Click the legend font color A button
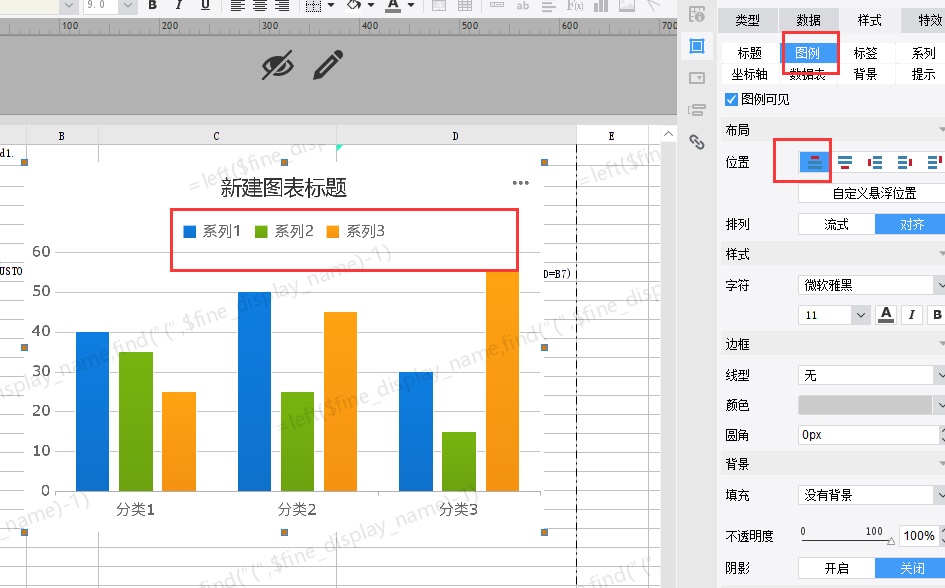 coord(886,314)
